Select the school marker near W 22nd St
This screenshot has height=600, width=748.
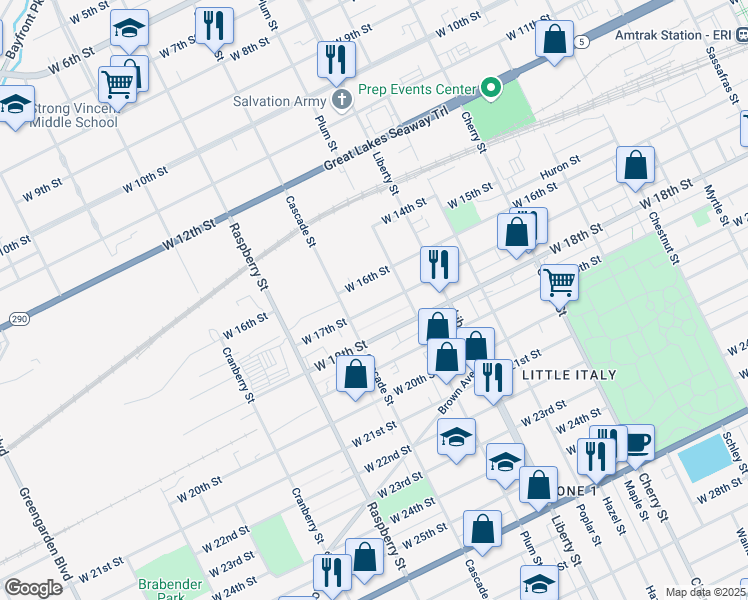[456, 439]
